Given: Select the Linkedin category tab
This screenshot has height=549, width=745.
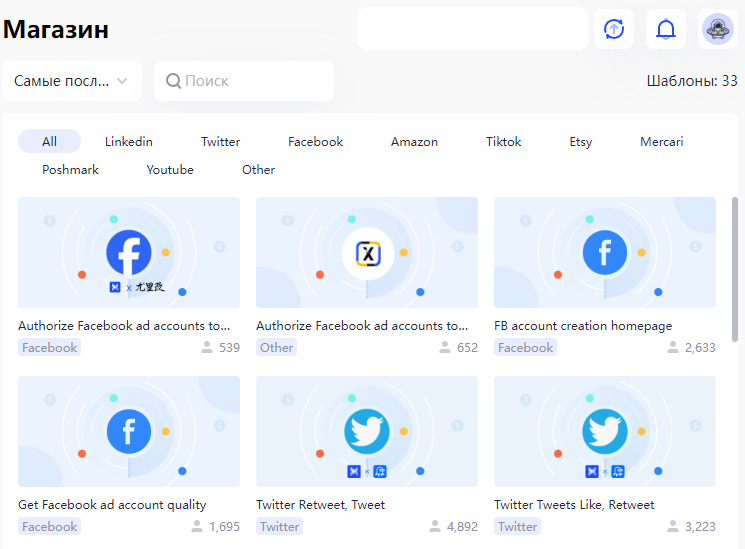Looking at the screenshot, I should pos(129,142).
